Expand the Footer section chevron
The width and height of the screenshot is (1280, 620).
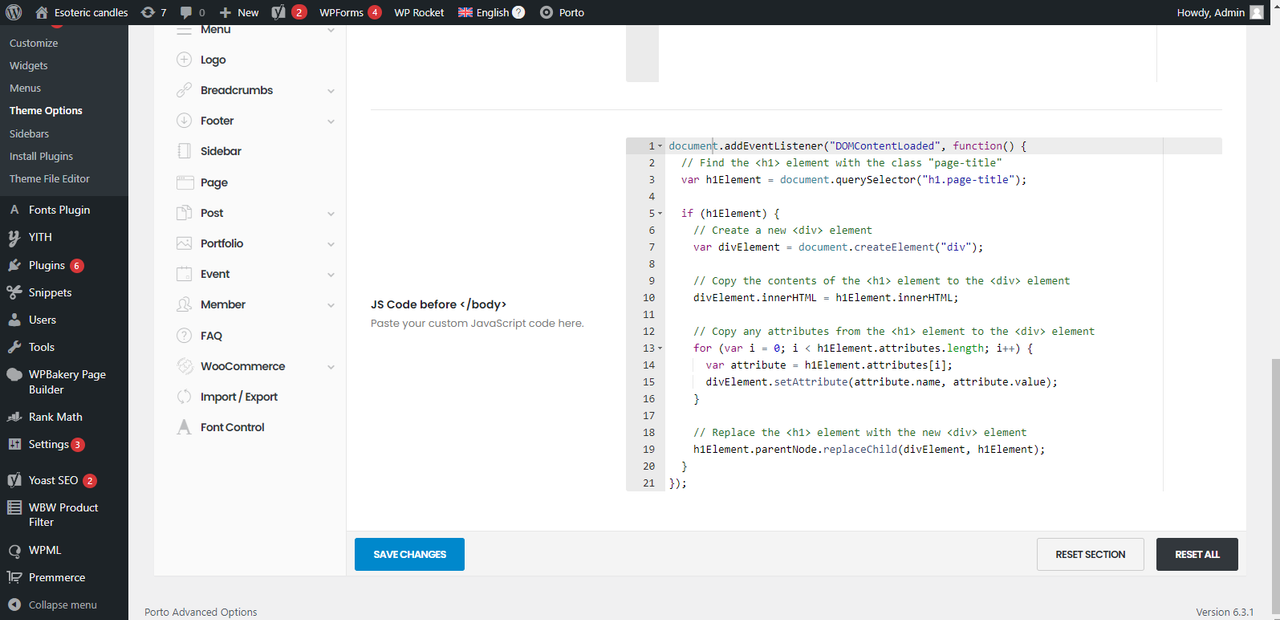(x=331, y=122)
